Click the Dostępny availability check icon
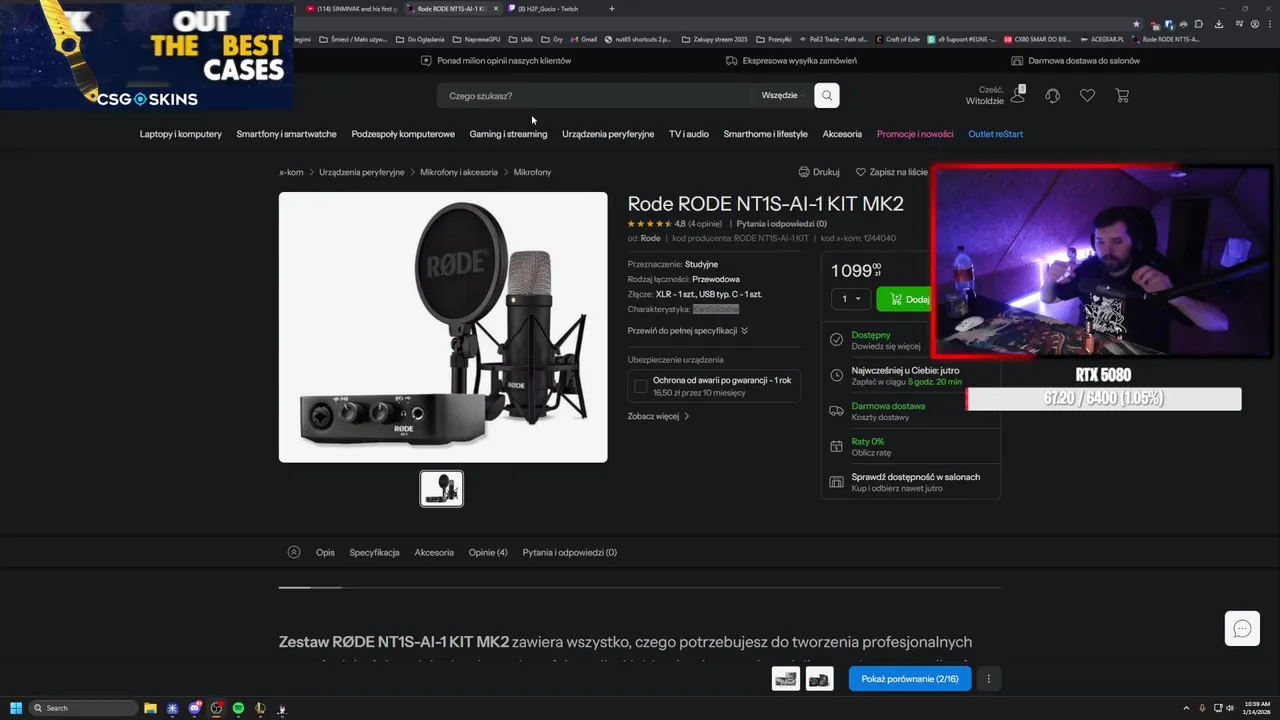Viewport: 1280px width, 720px height. (x=837, y=340)
